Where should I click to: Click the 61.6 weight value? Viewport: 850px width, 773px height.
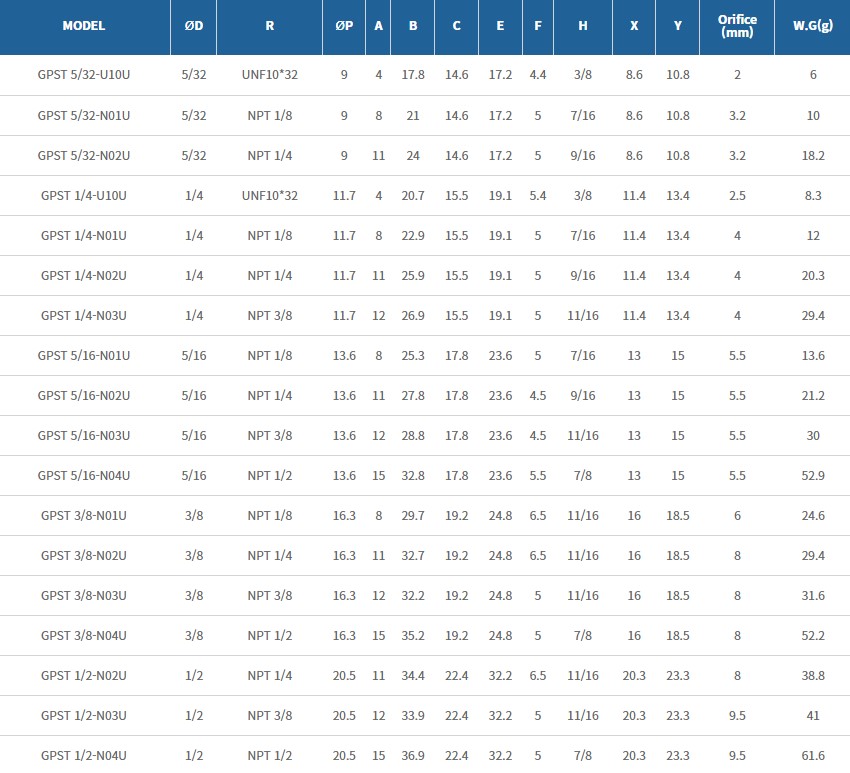812,755
